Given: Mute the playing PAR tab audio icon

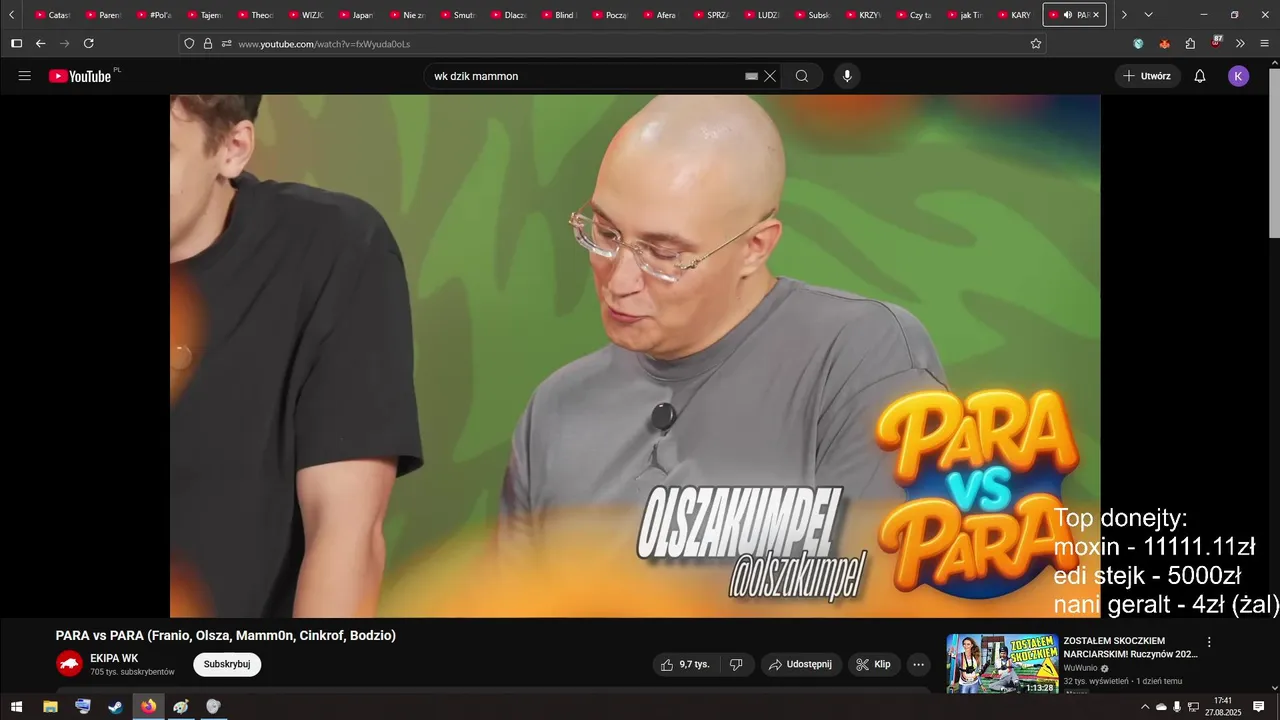Looking at the screenshot, I should (x=1067, y=15).
